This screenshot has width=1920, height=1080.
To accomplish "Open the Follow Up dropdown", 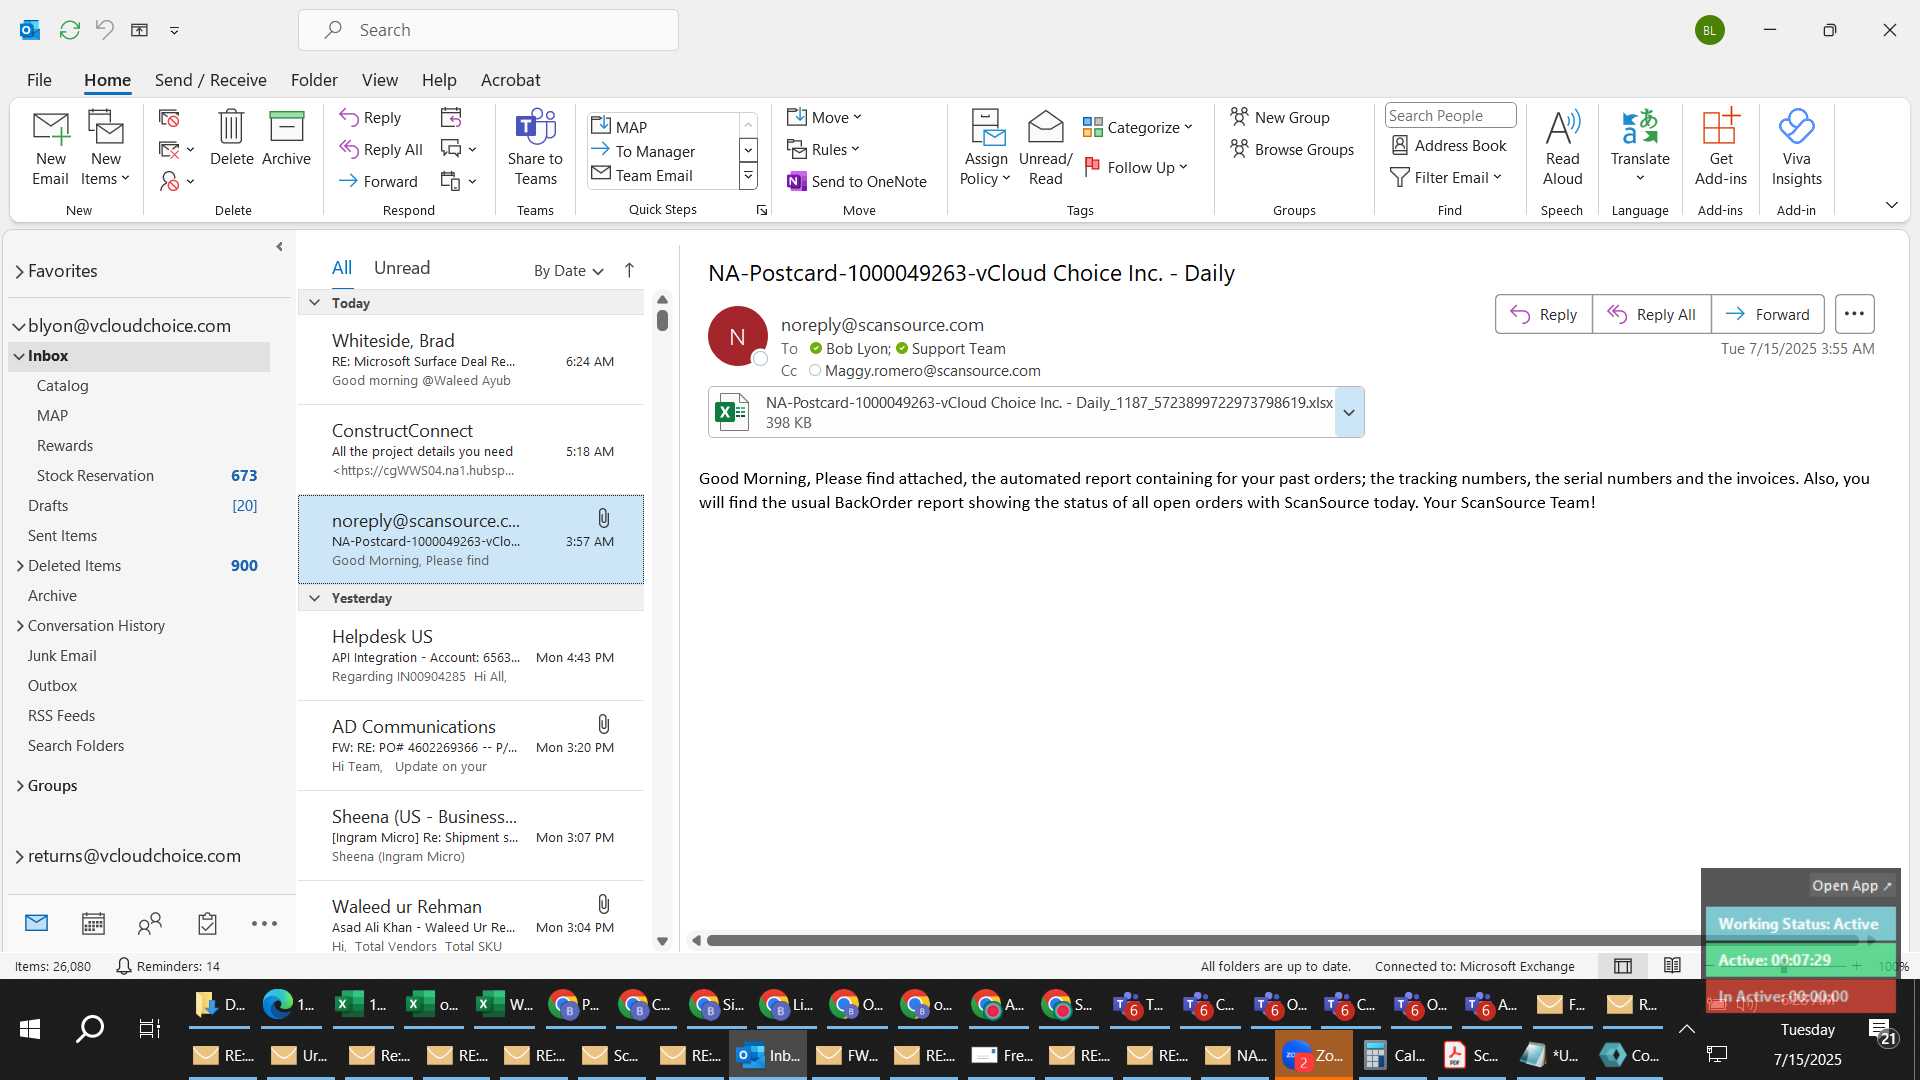I will coord(1136,167).
